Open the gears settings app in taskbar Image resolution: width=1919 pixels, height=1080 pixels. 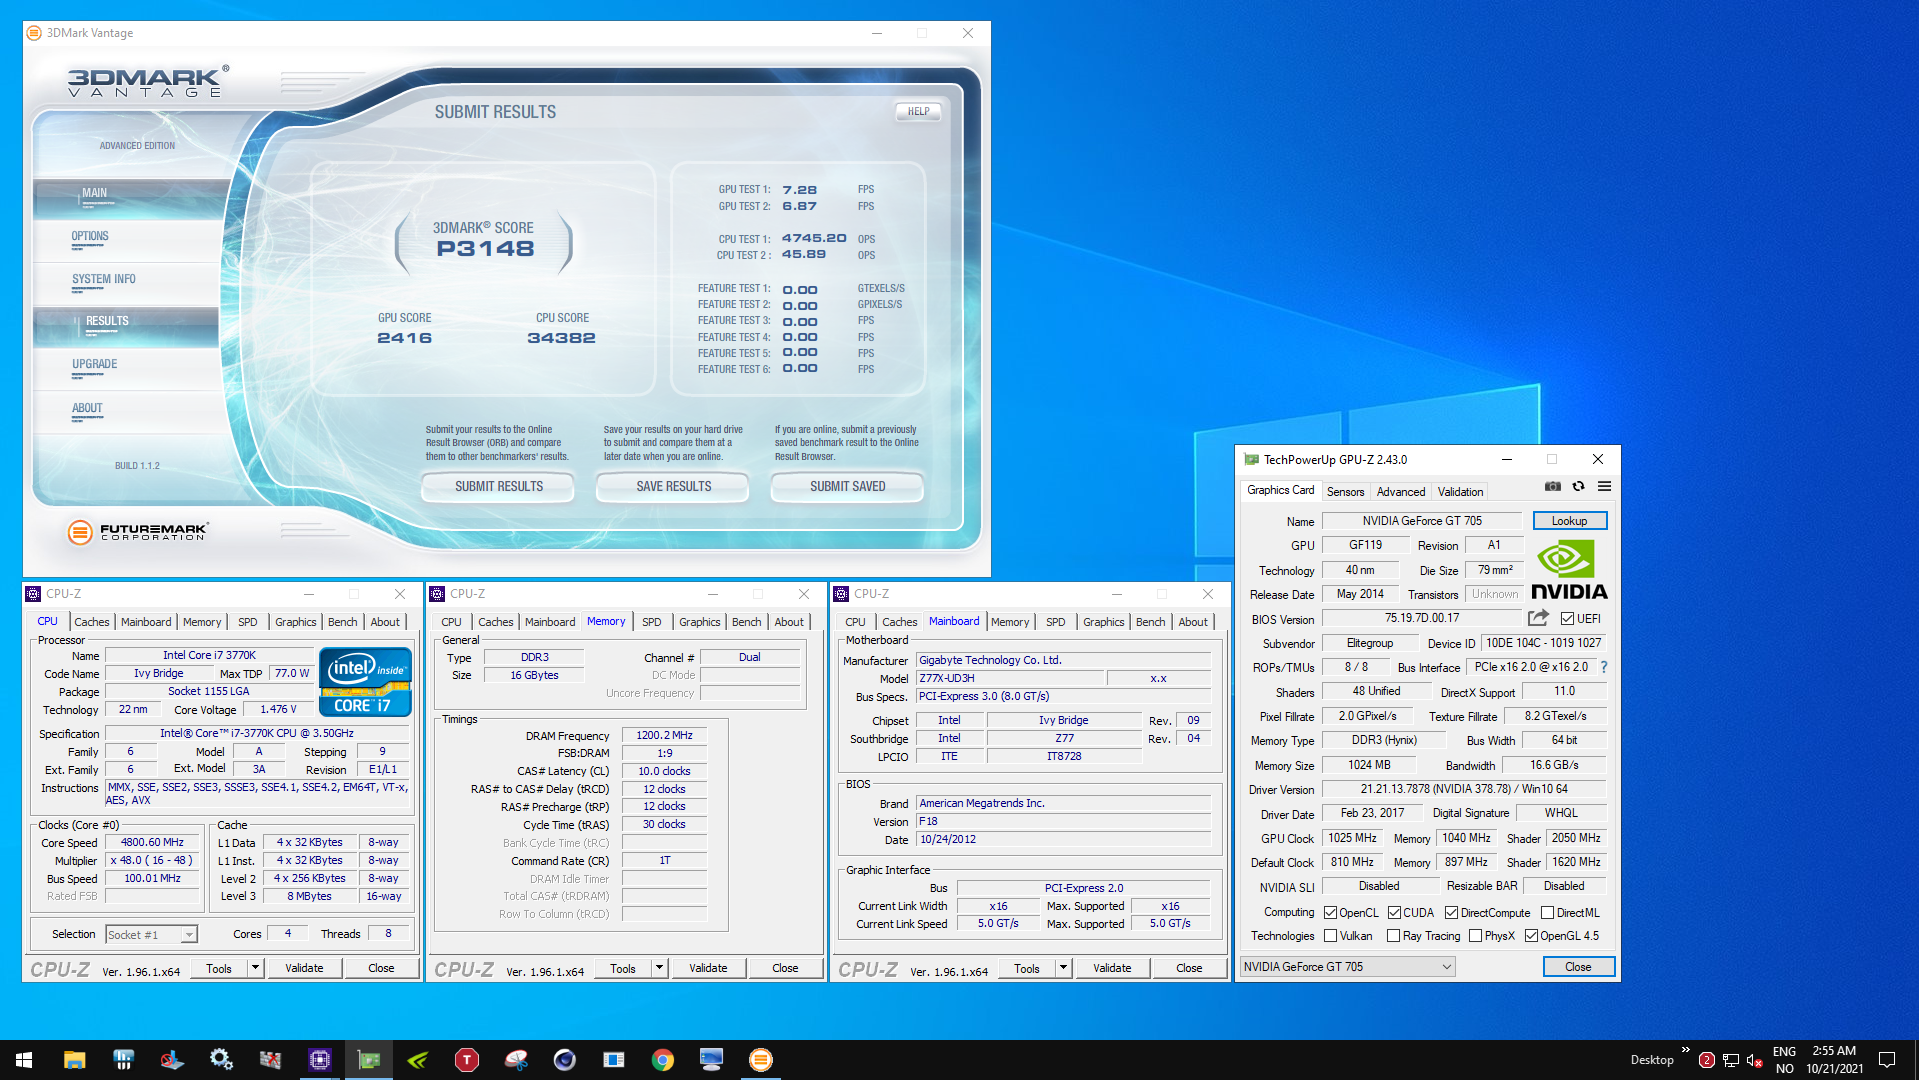(221, 1060)
